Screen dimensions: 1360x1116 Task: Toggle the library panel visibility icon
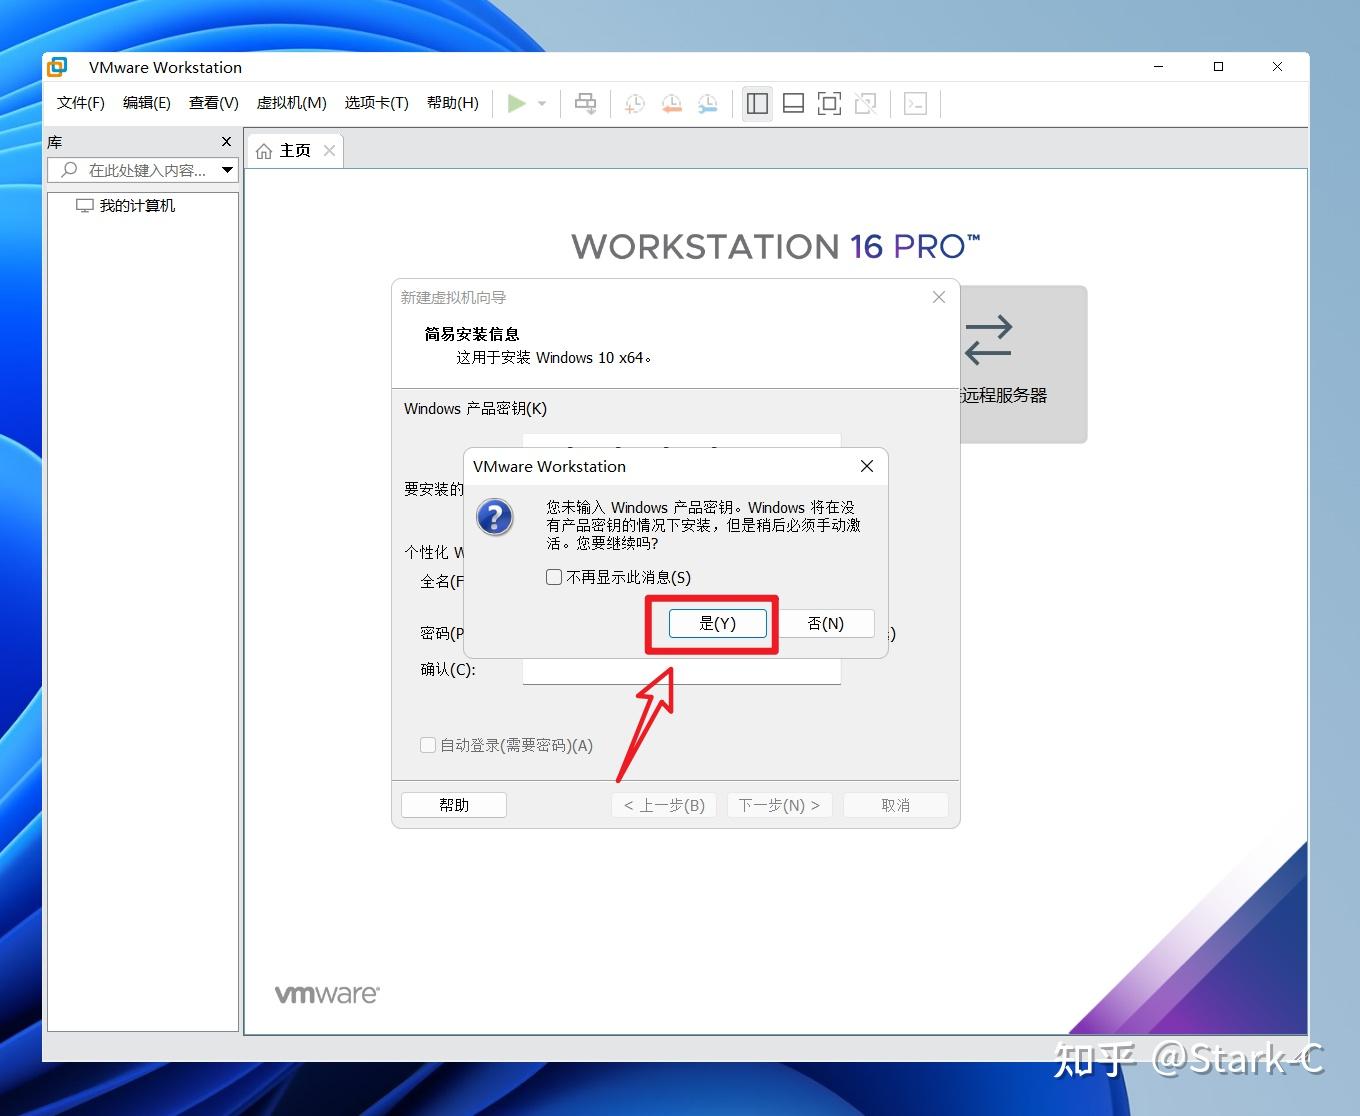[x=757, y=103]
